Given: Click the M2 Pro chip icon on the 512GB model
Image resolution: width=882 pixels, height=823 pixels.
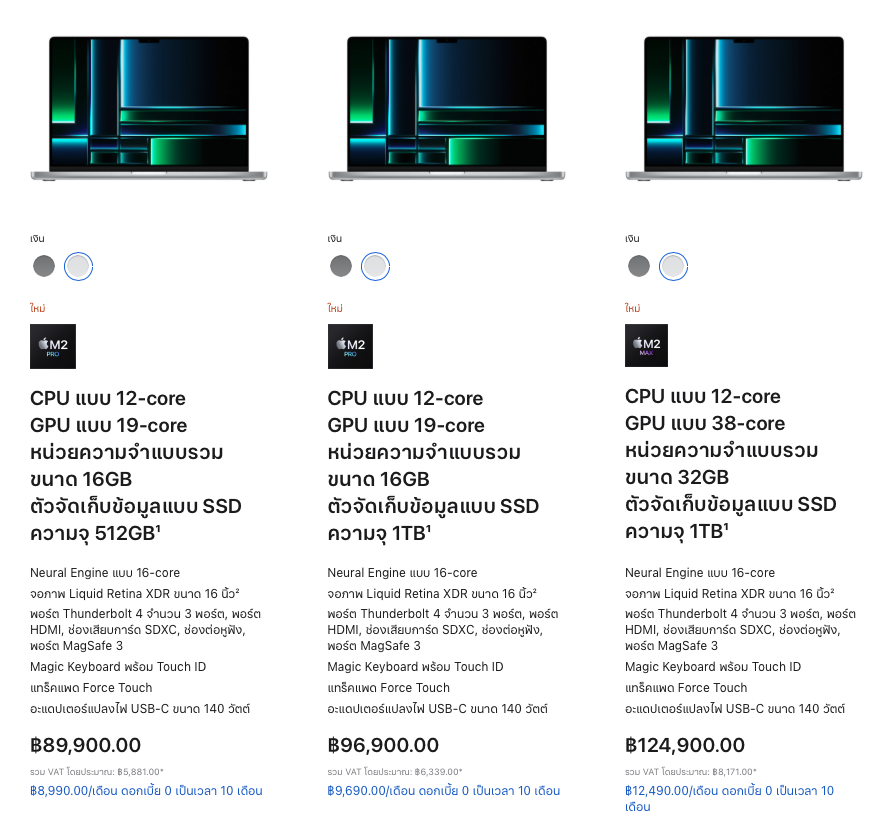Looking at the screenshot, I should [x=52, y=346].
